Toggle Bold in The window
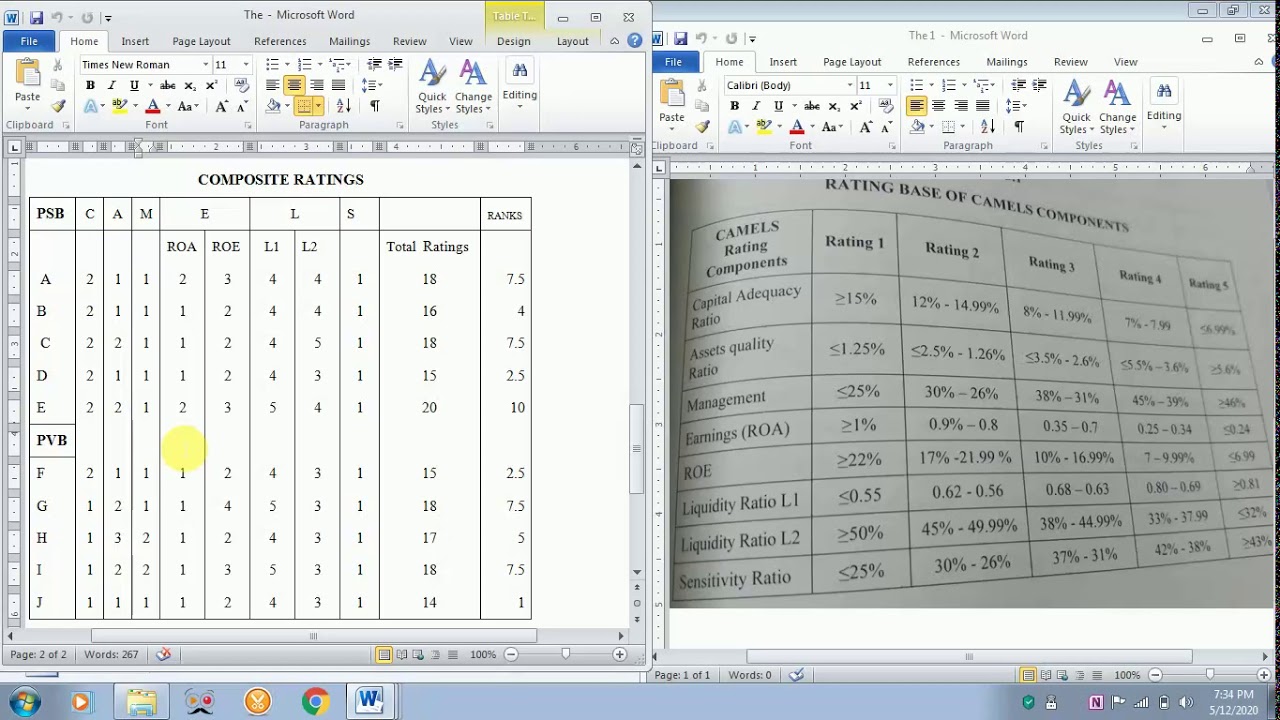 coord(90,85)
